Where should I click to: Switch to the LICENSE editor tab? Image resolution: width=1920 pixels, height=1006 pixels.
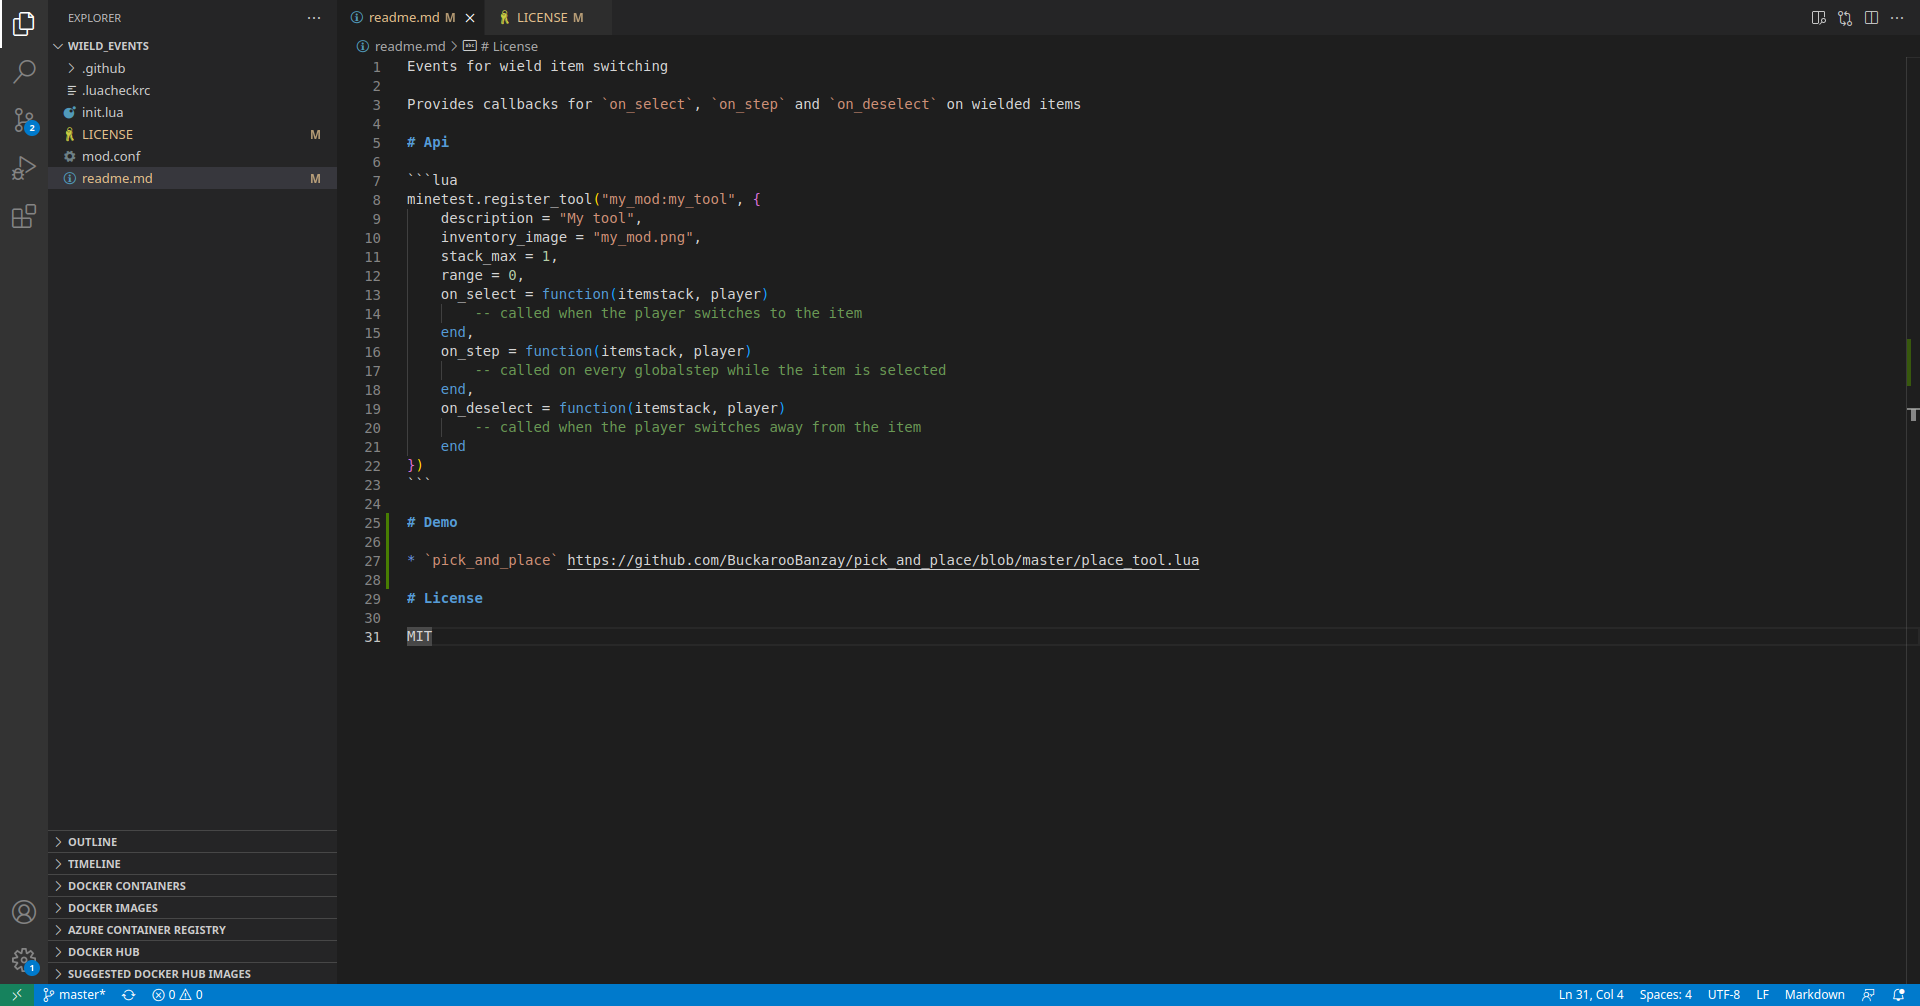click(542, 18)
